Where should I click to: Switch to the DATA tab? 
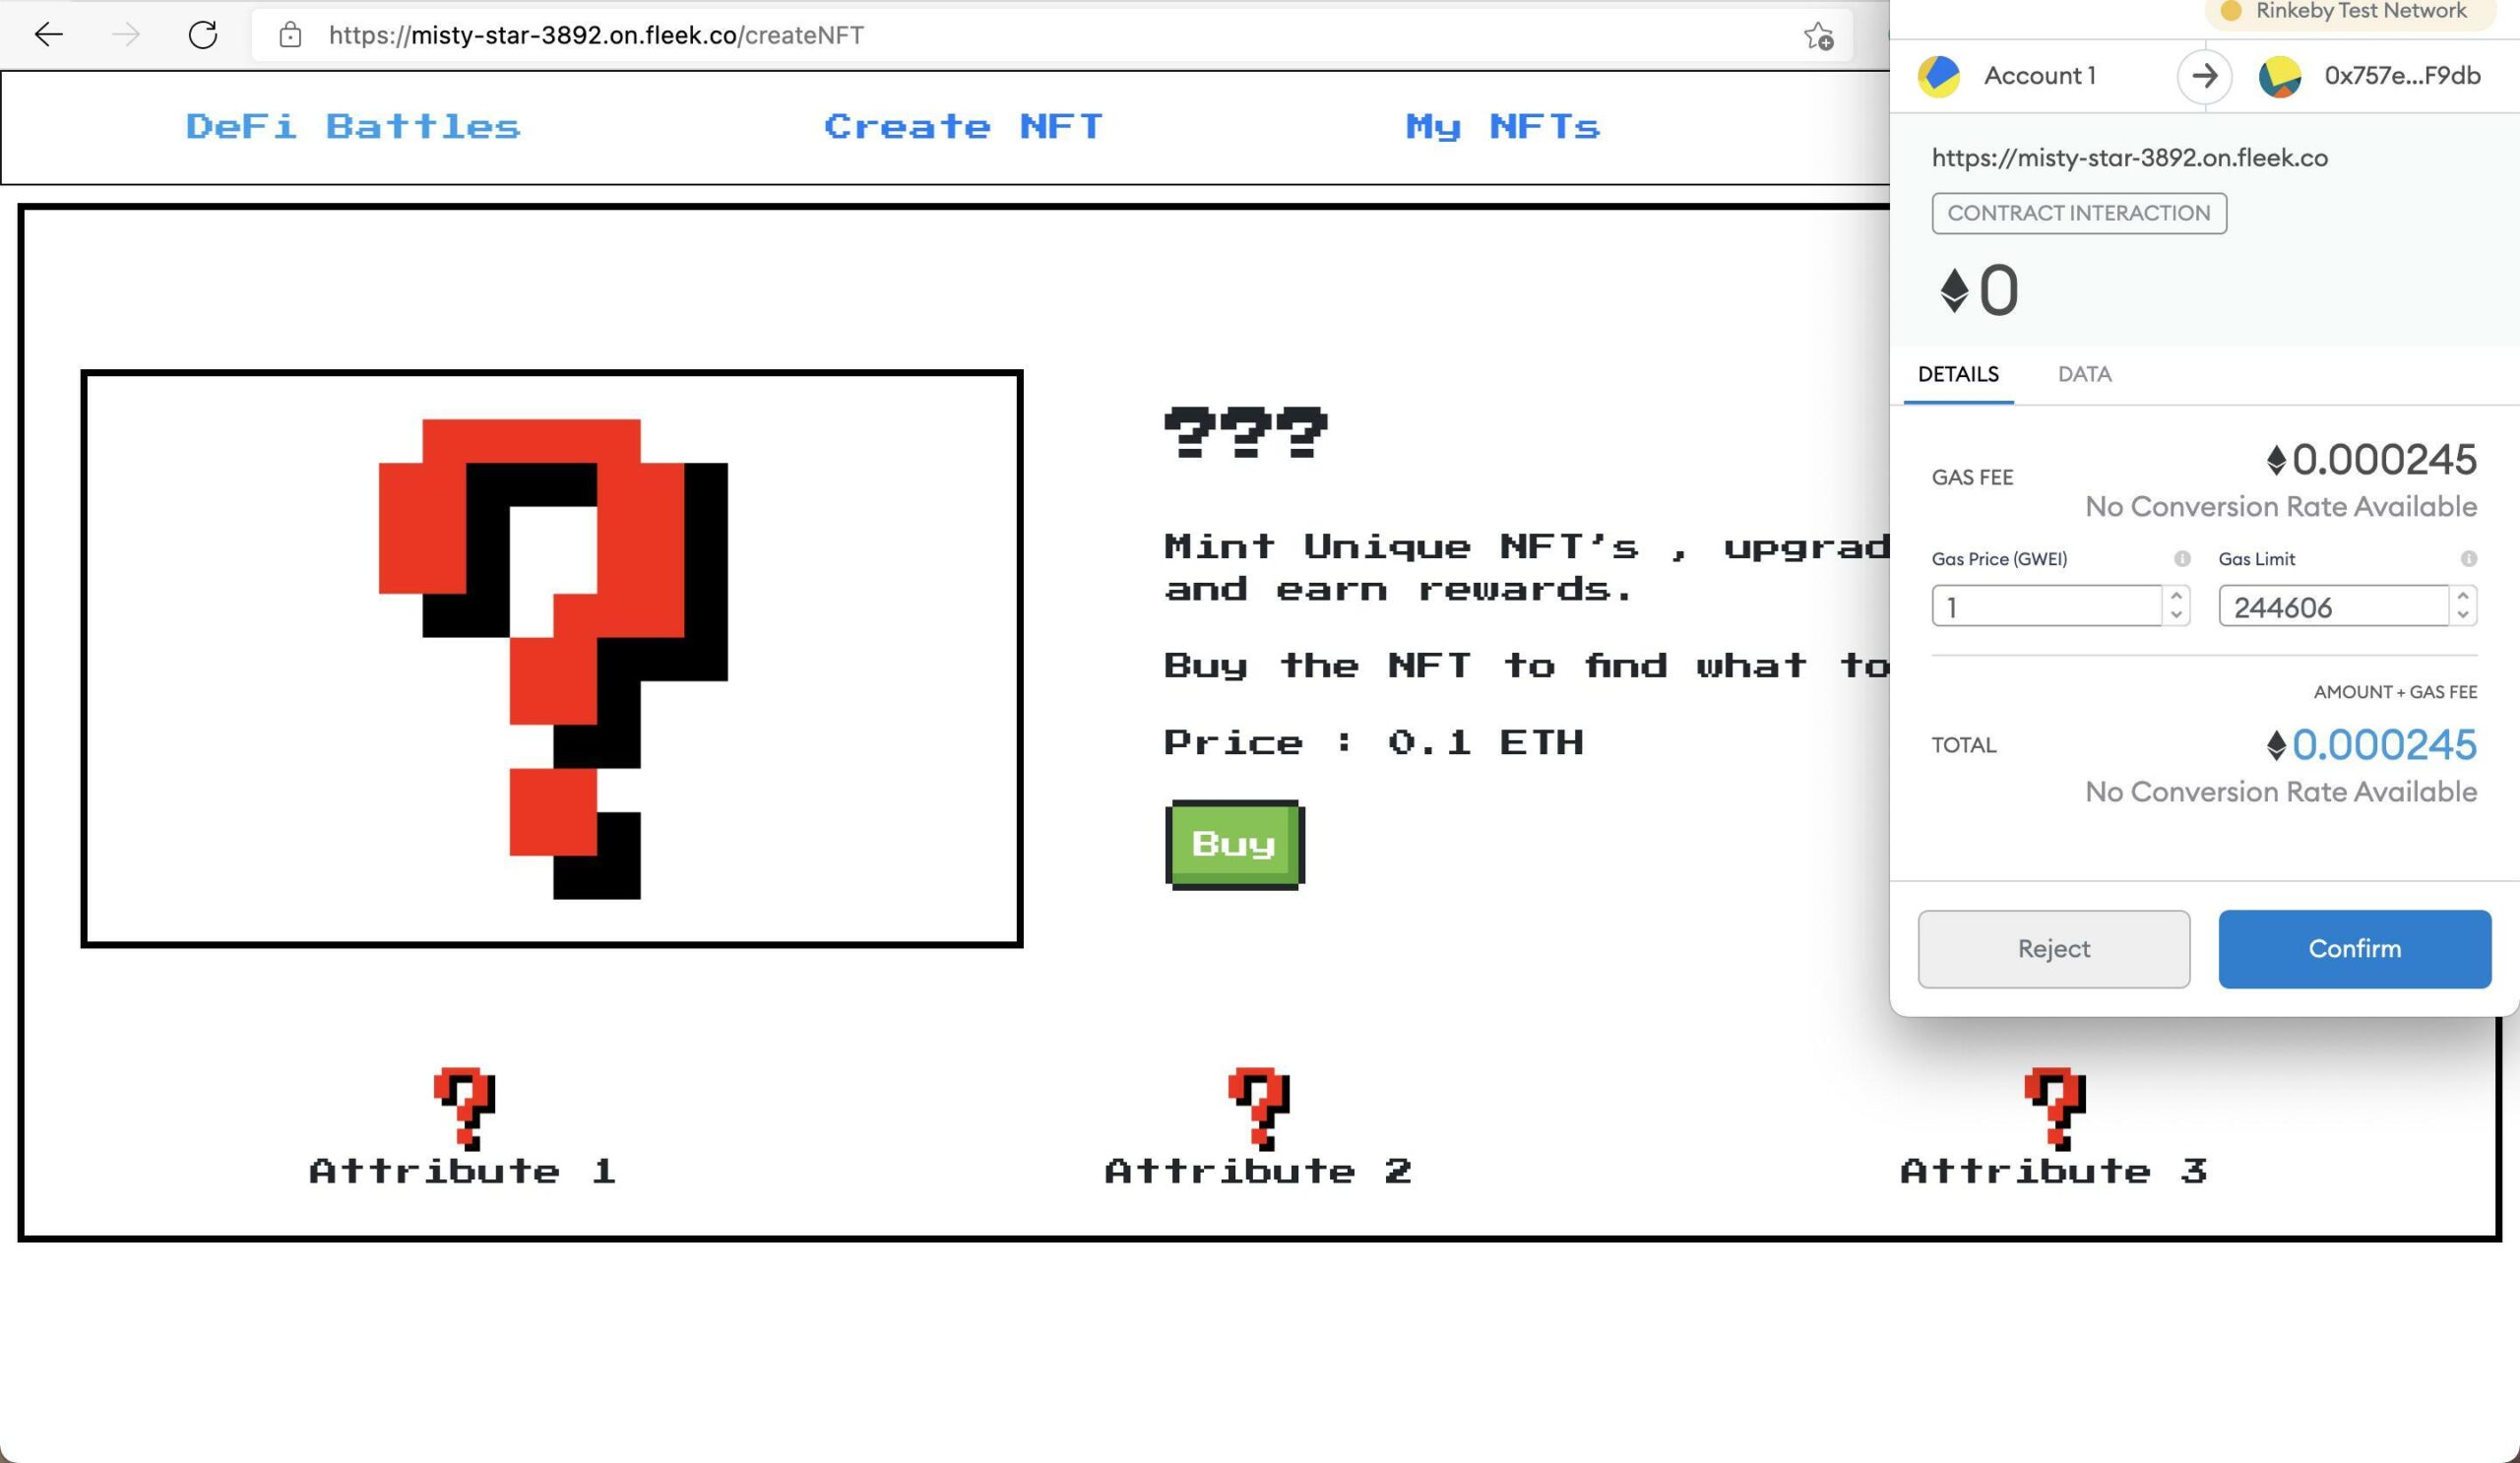pos(2084,374)
